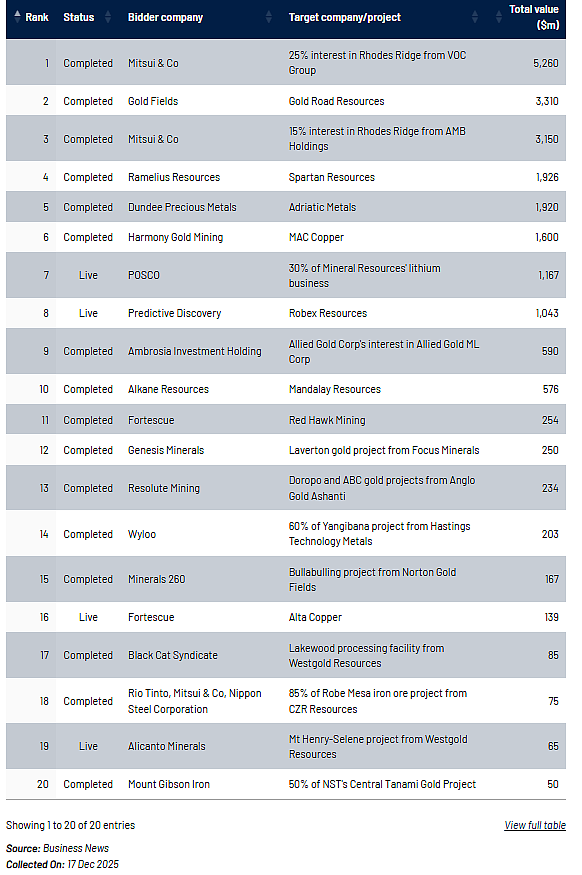Click the sort arrows beside Status header
Screen dimensions: 582x875
108,17
